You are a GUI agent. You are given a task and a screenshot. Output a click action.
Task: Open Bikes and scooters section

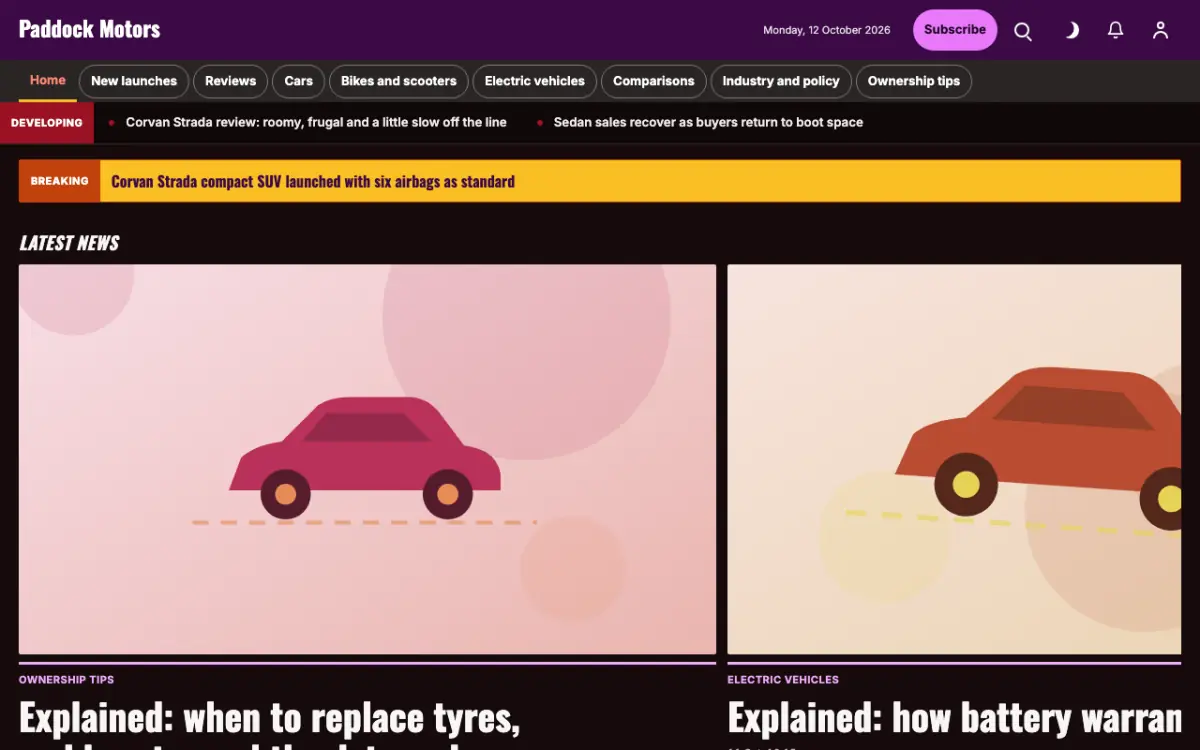[x=398, y=81]
